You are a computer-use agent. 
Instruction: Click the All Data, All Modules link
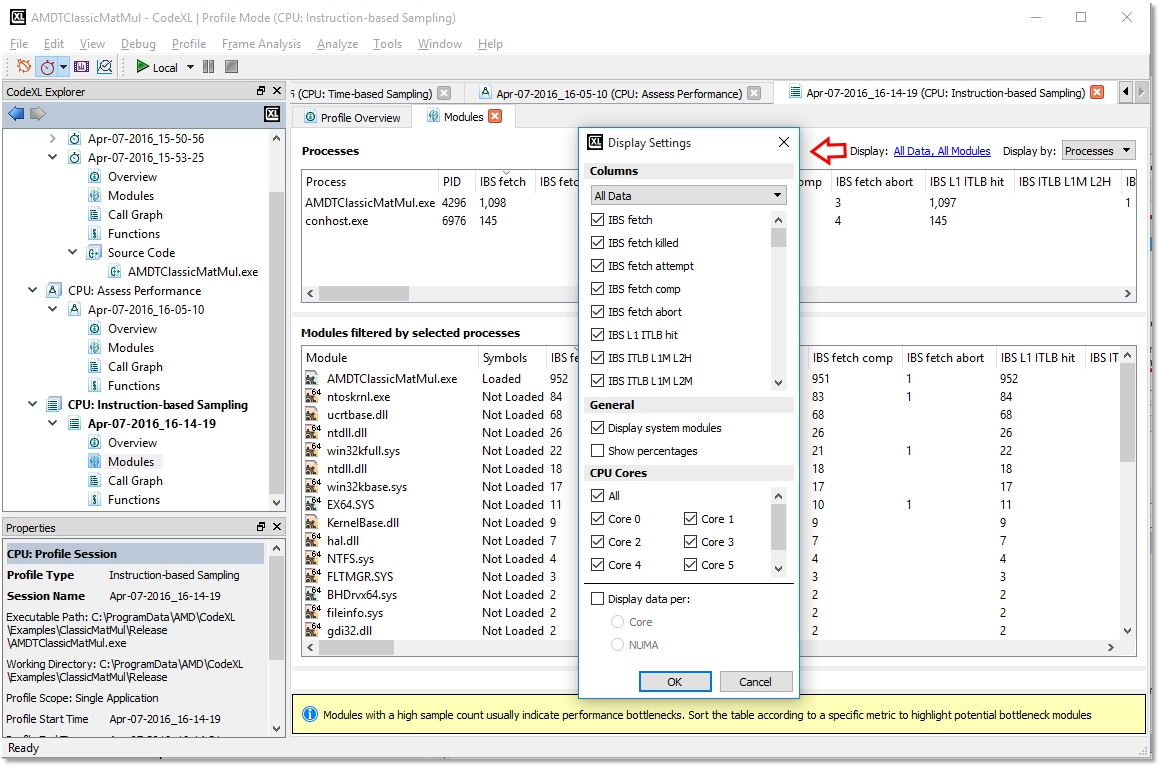(x=942, y=151)
